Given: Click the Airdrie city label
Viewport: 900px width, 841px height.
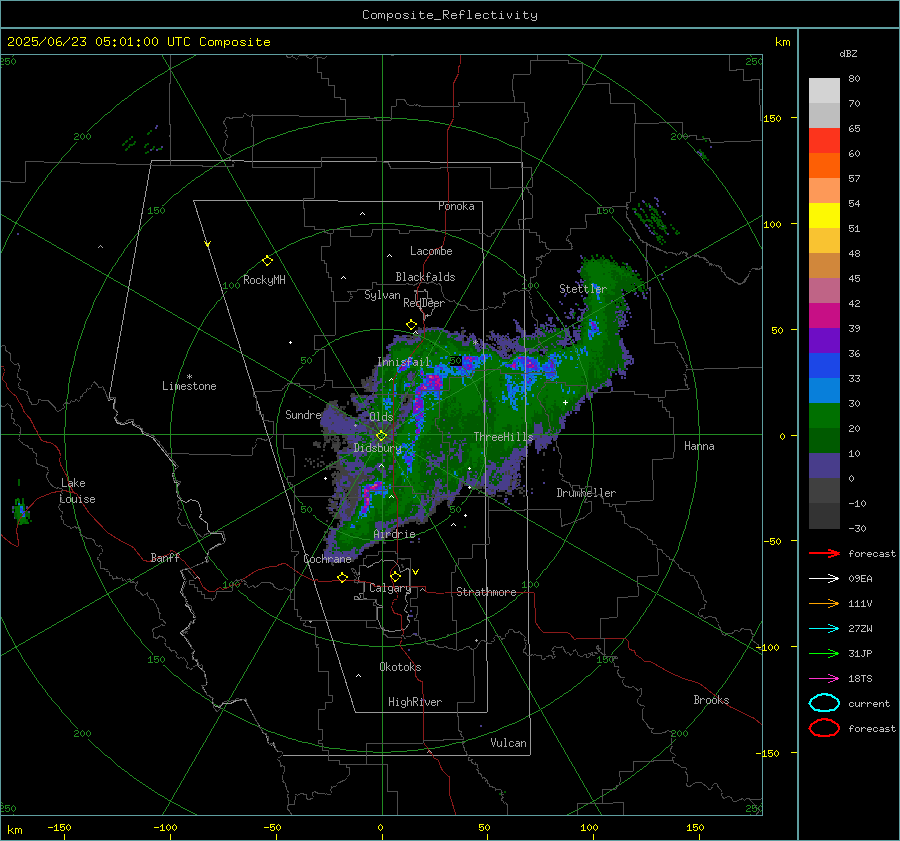Looking at the screenshot, I should point(394,534).
